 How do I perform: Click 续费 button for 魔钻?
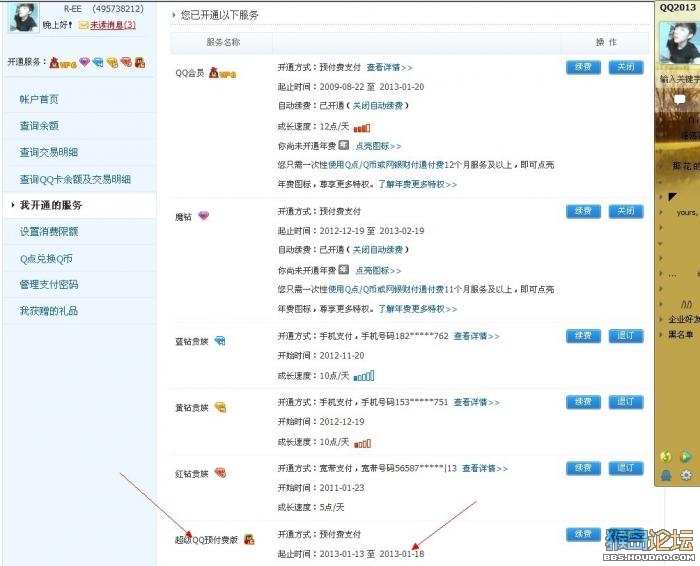583,211
